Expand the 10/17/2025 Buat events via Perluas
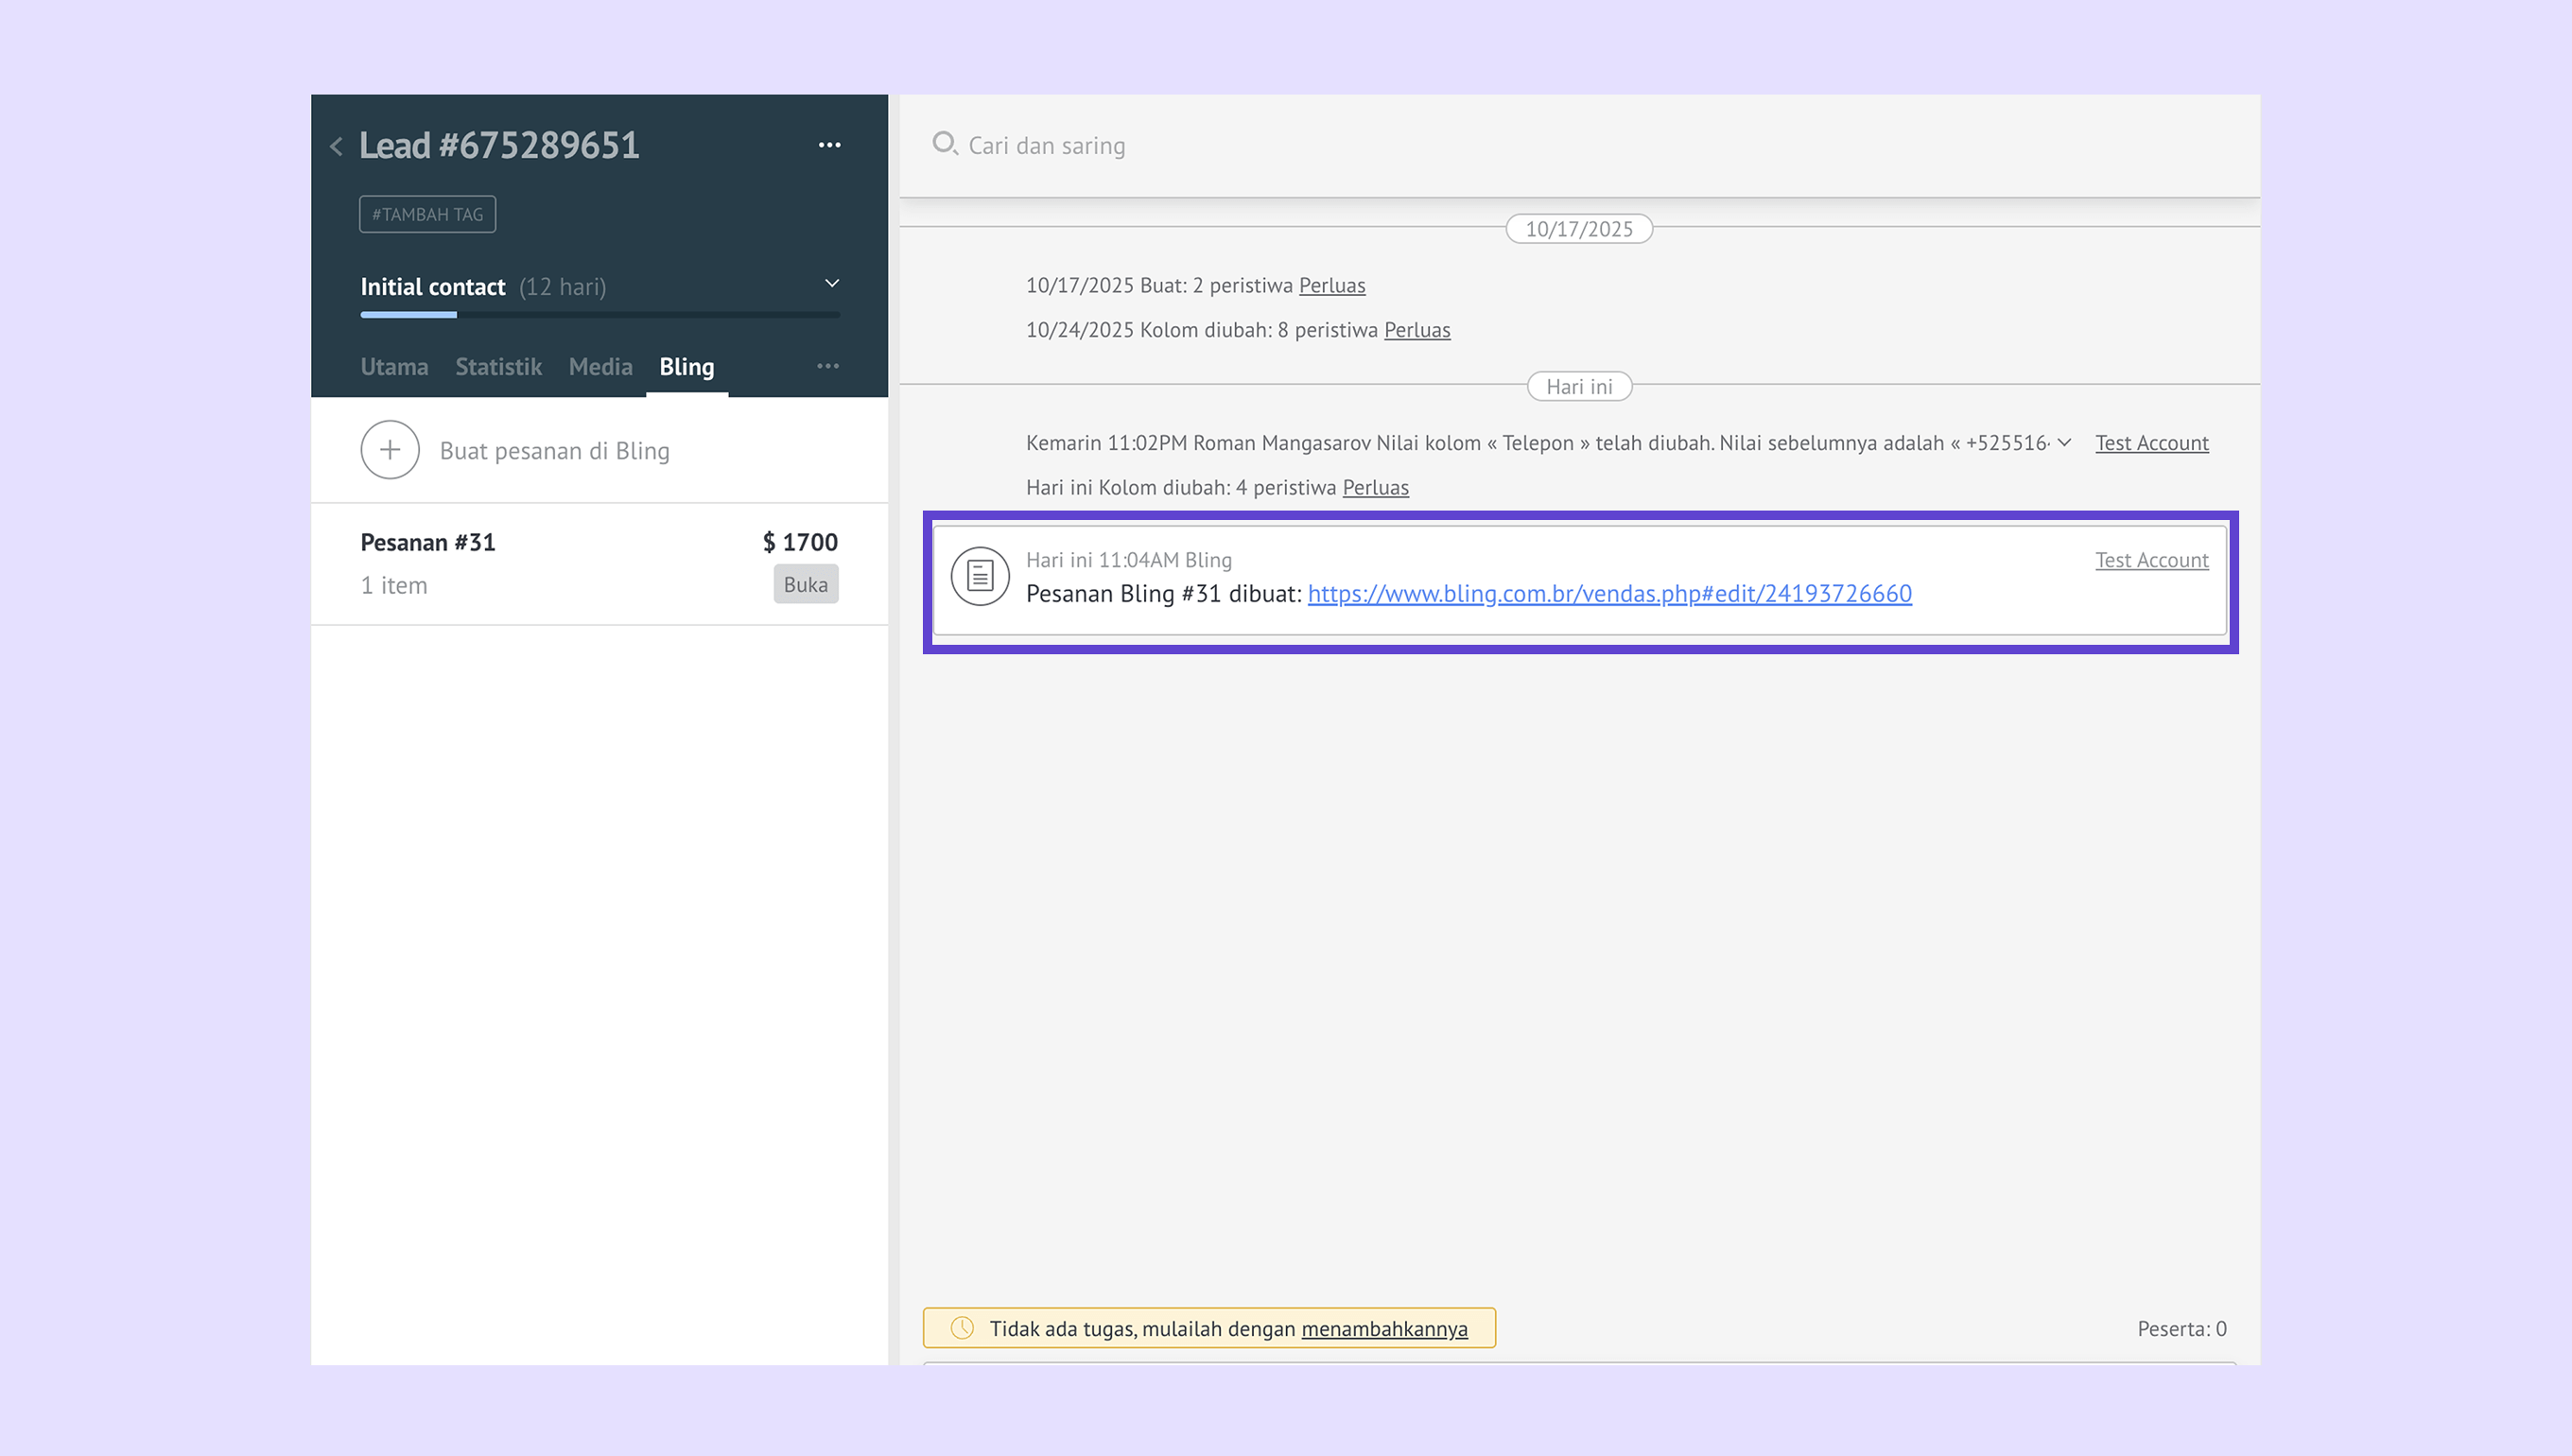The height and width of the screenshot is (1456, 2572). point(1331,286)
